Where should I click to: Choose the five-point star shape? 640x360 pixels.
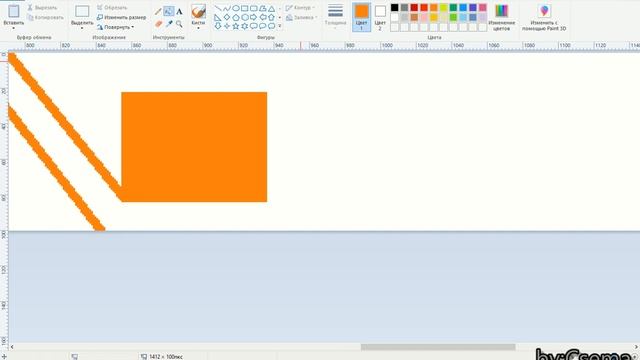pyautogui.click(x=236, y=26)
